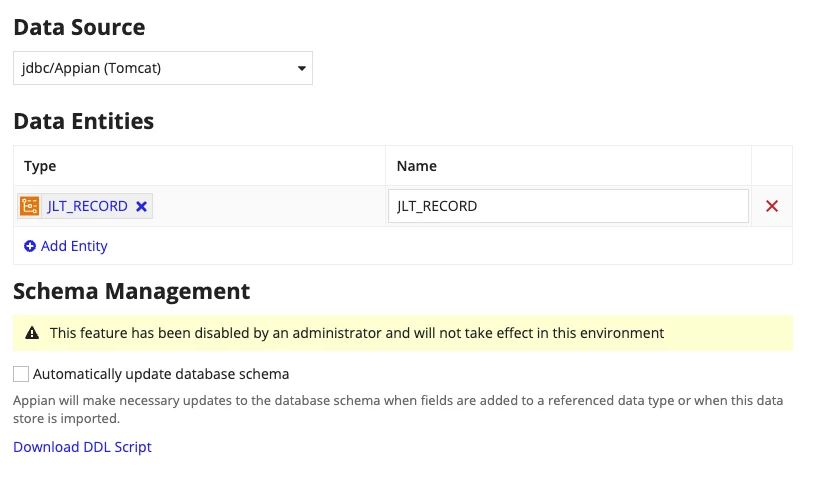Click the Name column header
This screenshot has width=829, height=484.
[417, 166]
